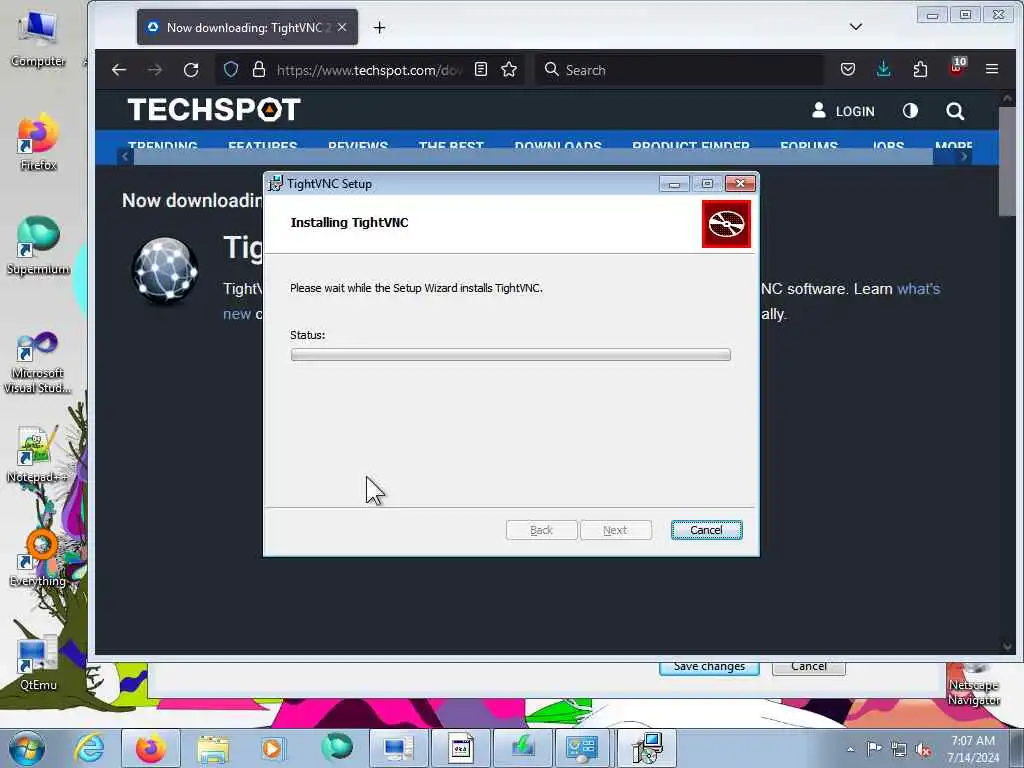Open the DOWNLOADS nav item

(x=558, y=145)
